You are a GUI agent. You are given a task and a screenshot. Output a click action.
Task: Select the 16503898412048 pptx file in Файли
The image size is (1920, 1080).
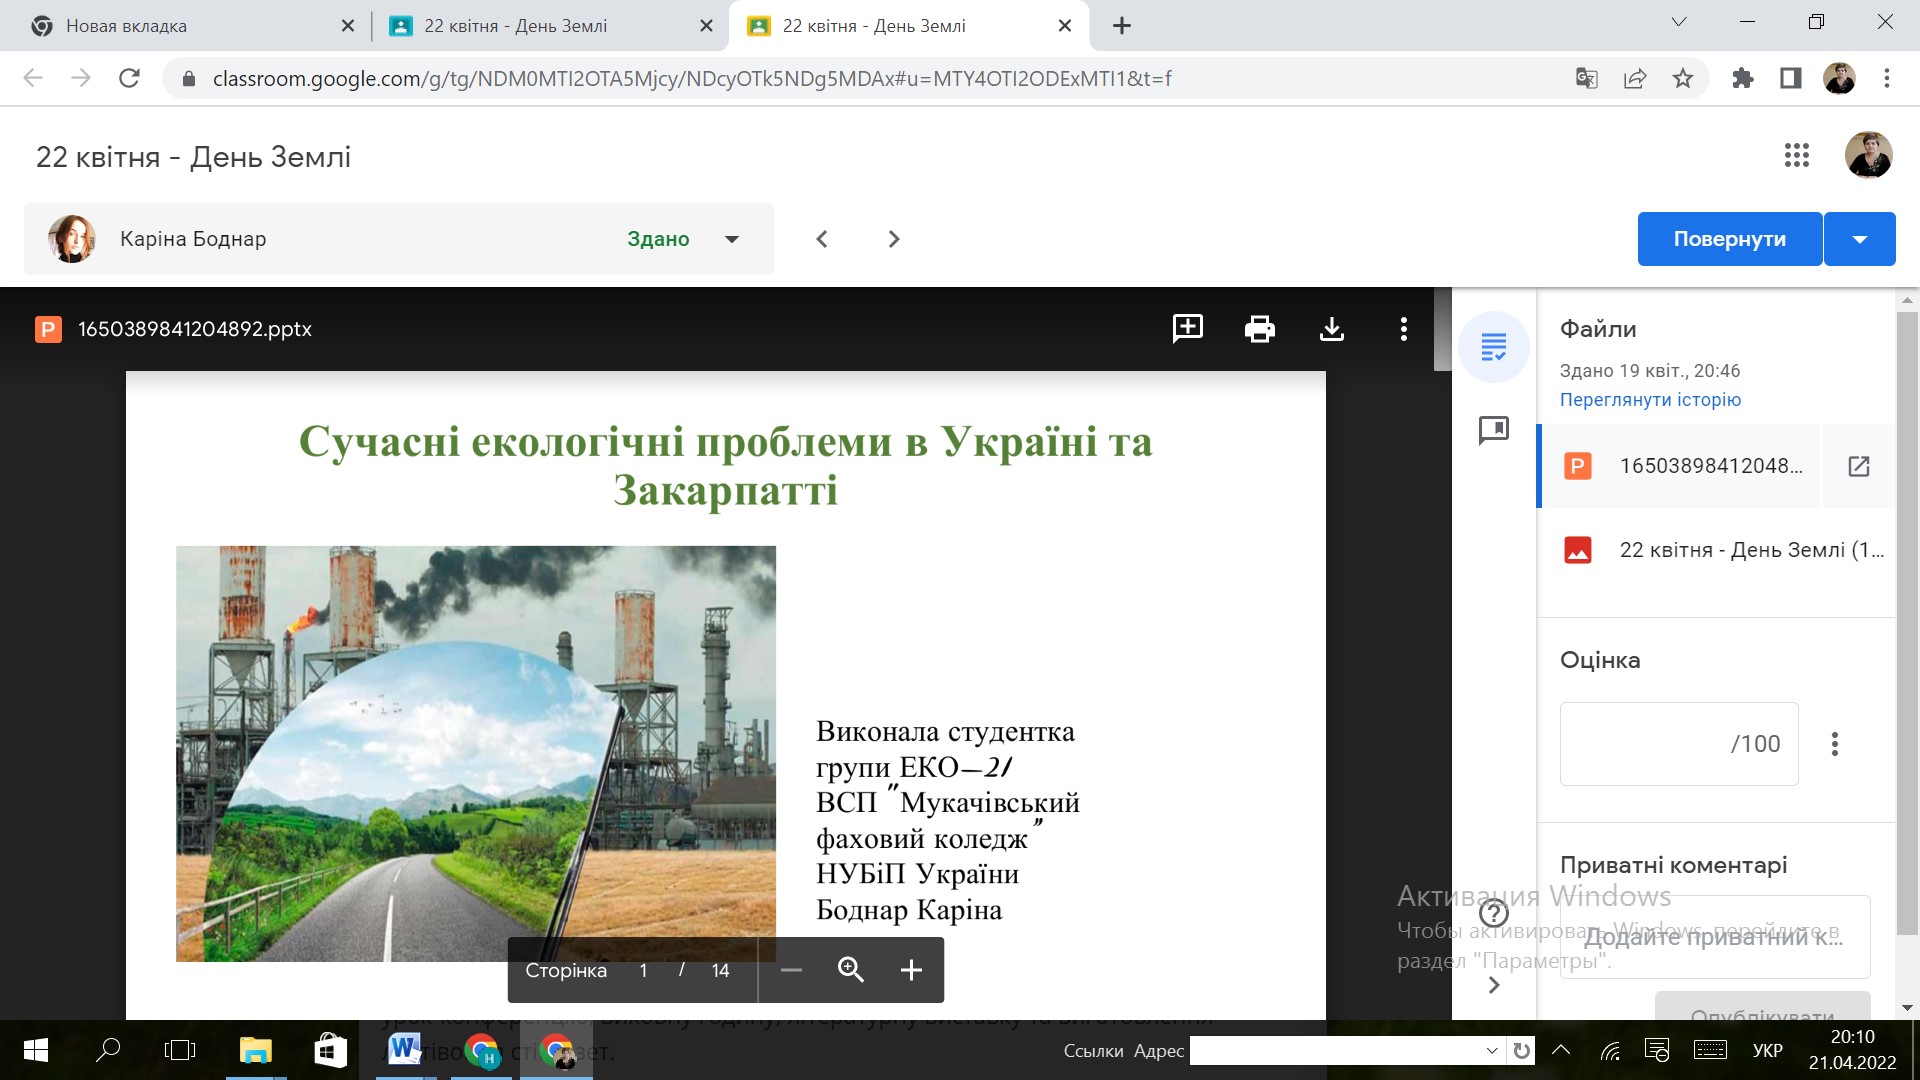(1681, 466)
